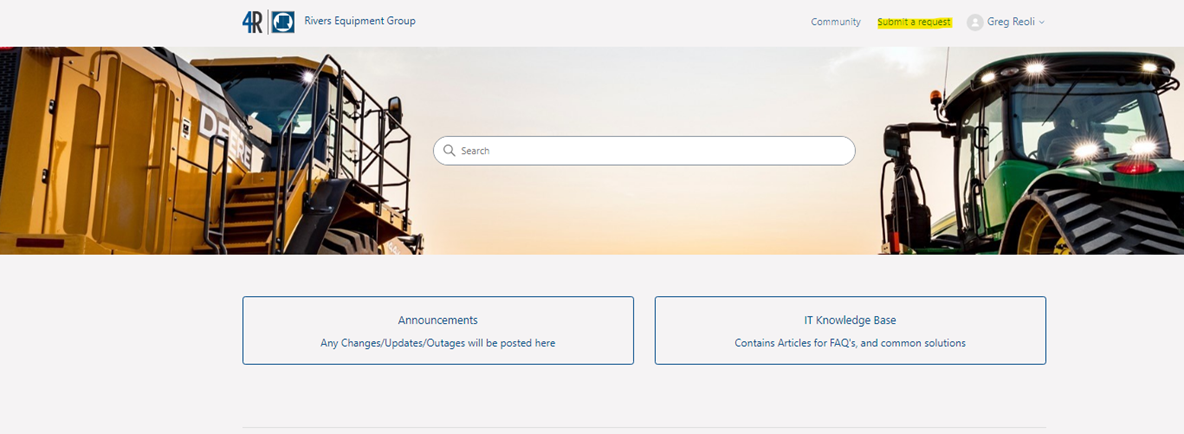1184x434 pixels.
Task: Open the Announcements heading
Action: (437, 320)
